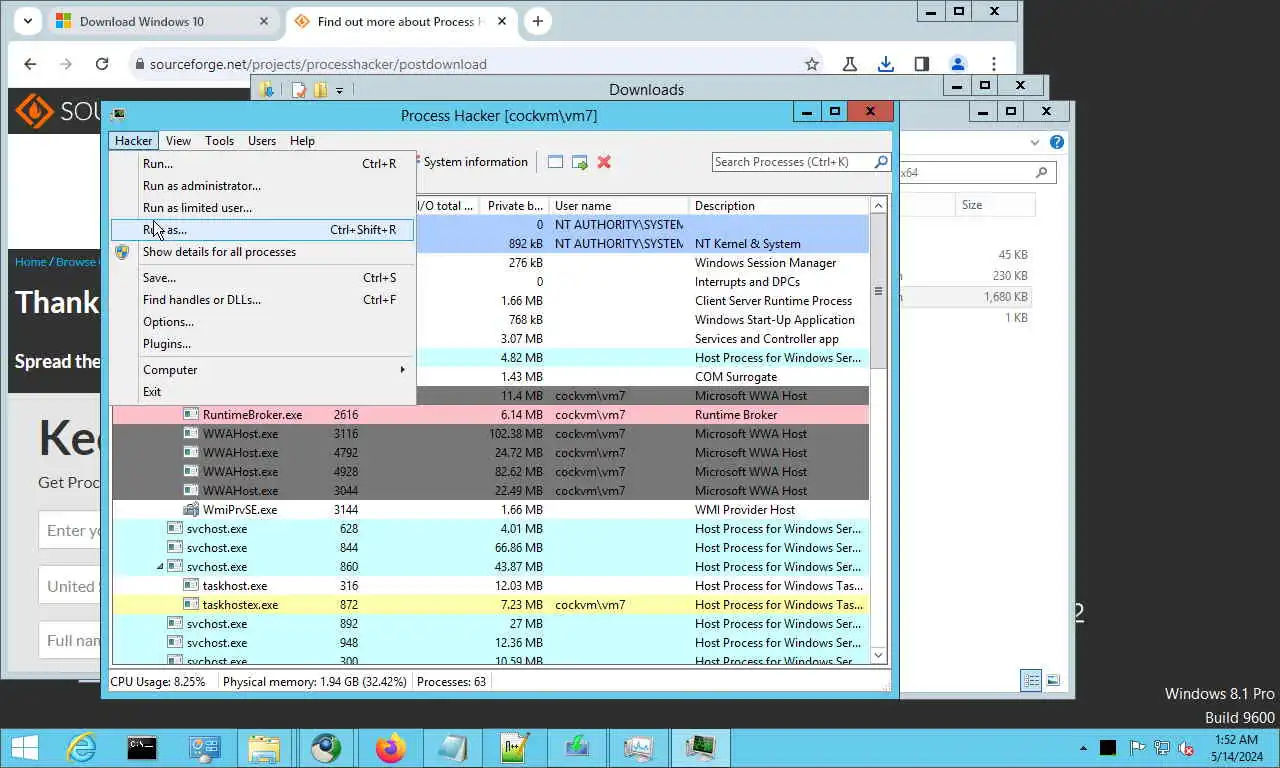
Task: Open the Tools menu
Action: pyautogui.click(x=219, y=141)
